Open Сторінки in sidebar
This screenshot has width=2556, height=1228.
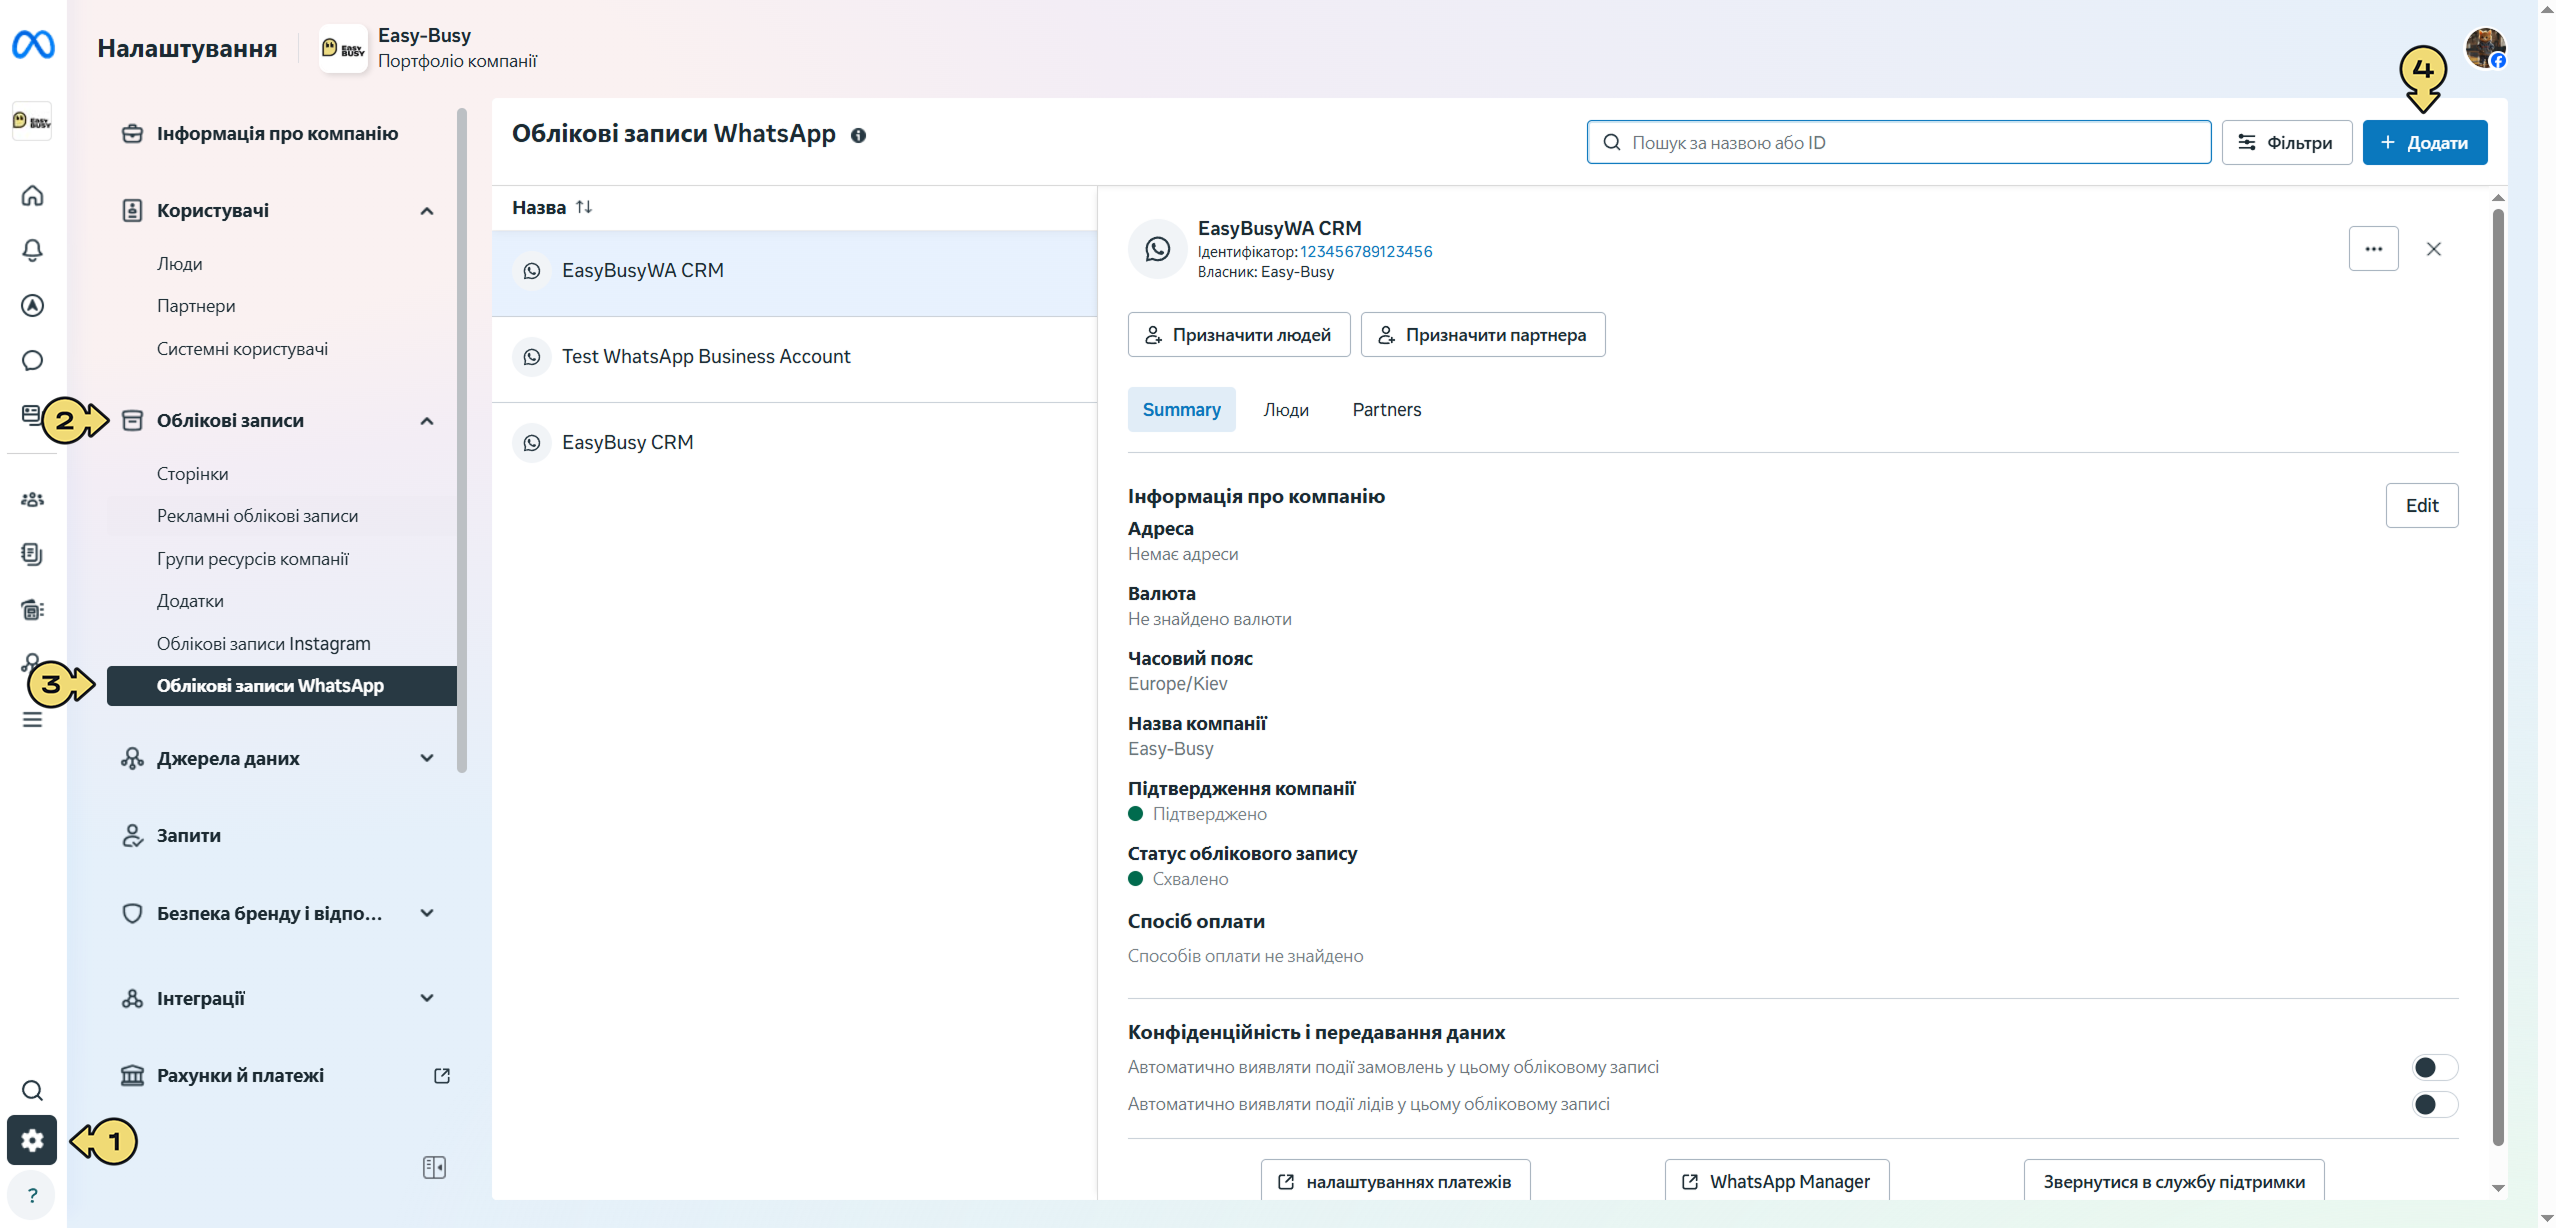pos(192,473)
